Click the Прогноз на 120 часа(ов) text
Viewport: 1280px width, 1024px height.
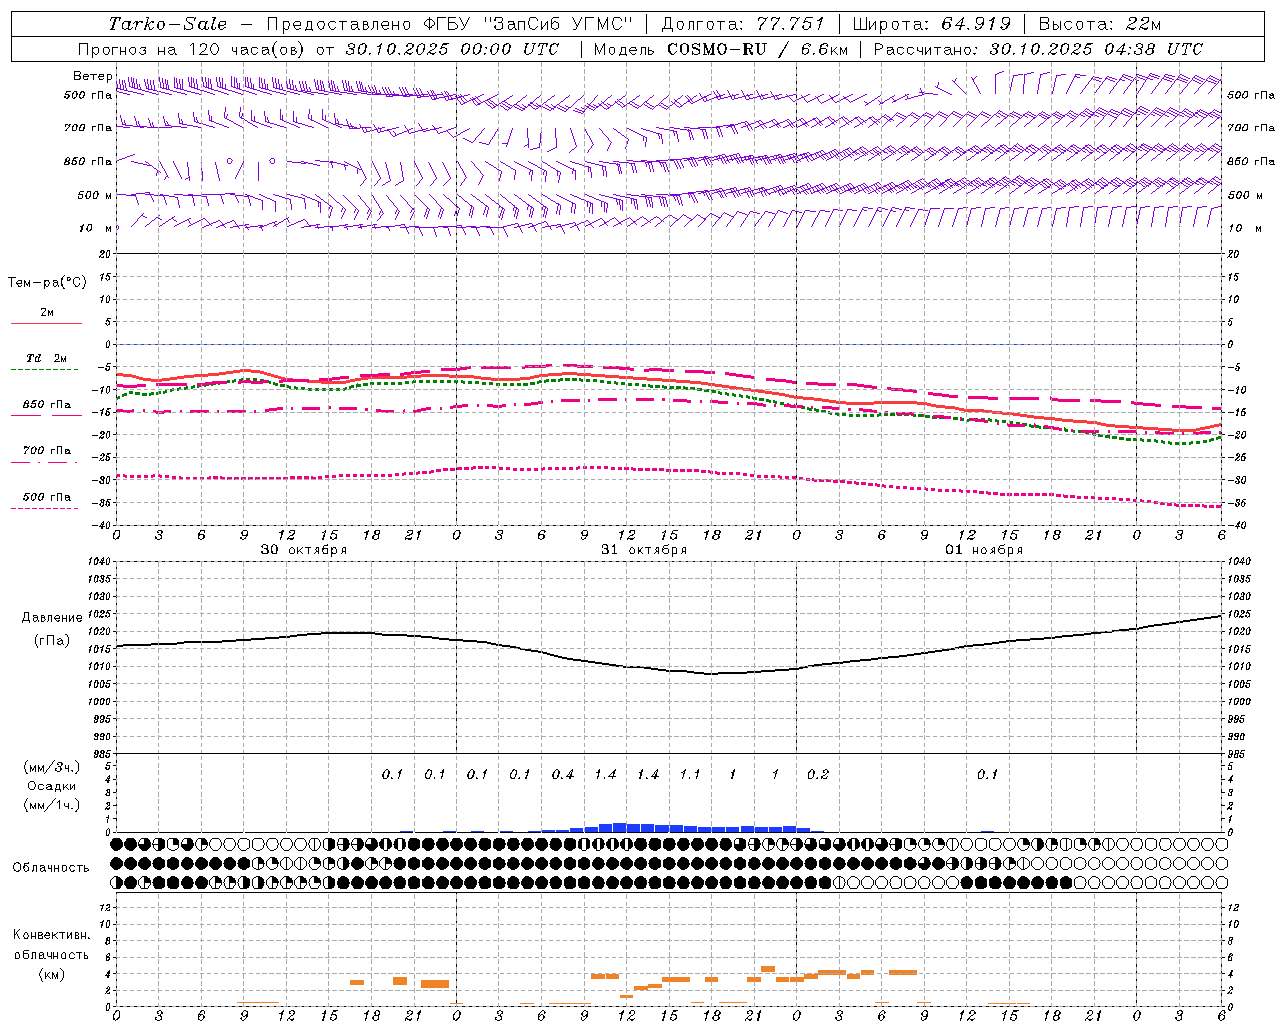click(x=193, y=49)
